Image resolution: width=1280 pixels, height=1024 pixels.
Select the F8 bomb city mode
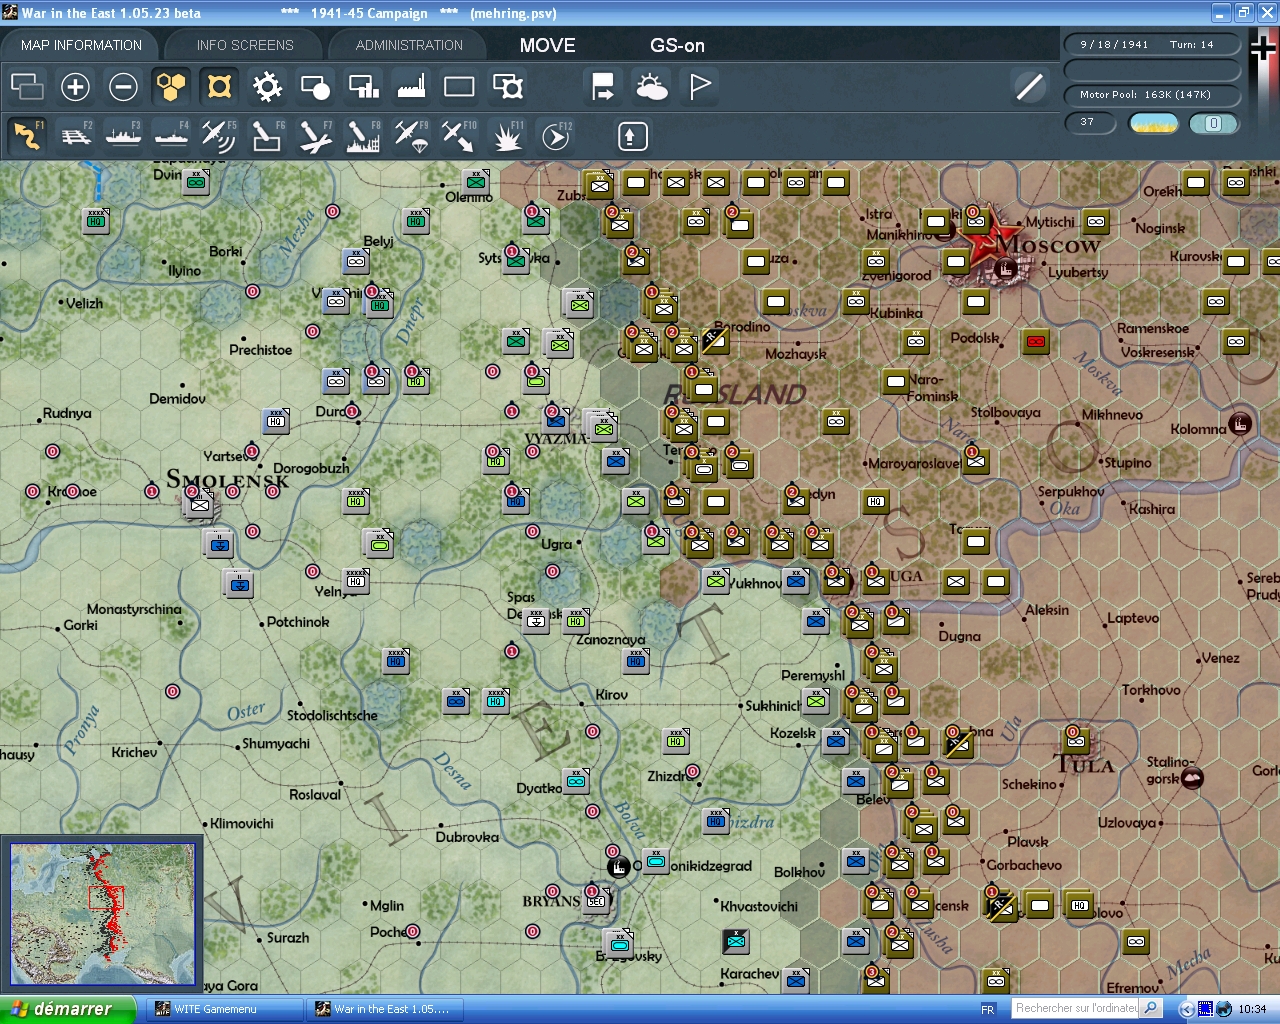coord(363,135)
